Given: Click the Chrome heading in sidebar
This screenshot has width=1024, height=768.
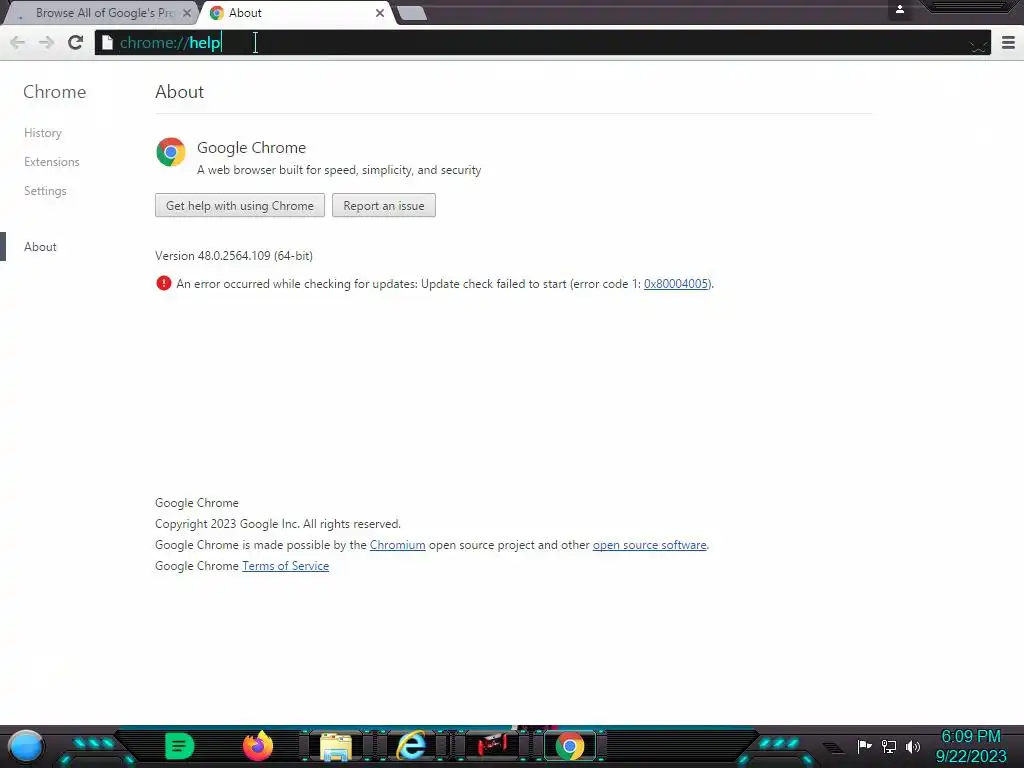Looking at the screenshot, I should [55, 92].
